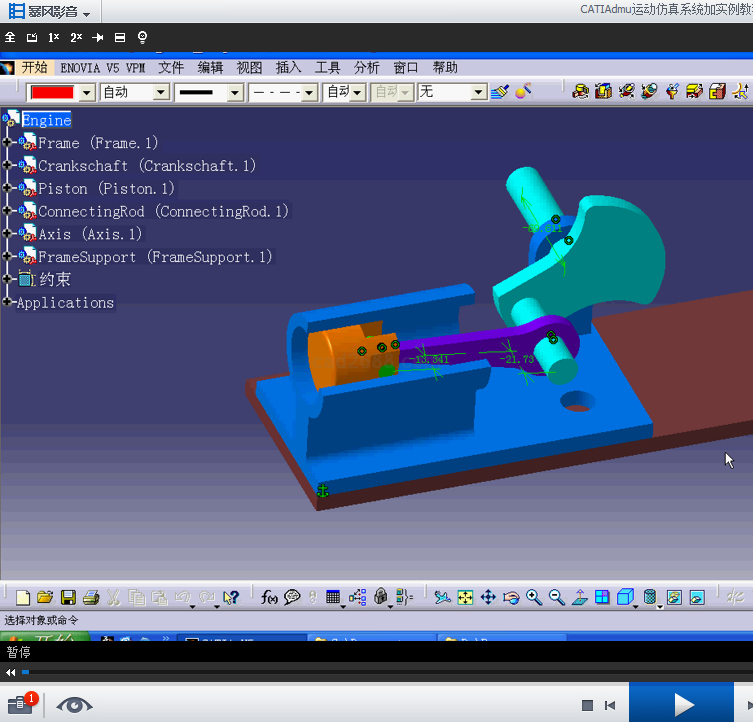
Task: Click the Save icon in bottom toolbar
Action: [x=68, y=598]
